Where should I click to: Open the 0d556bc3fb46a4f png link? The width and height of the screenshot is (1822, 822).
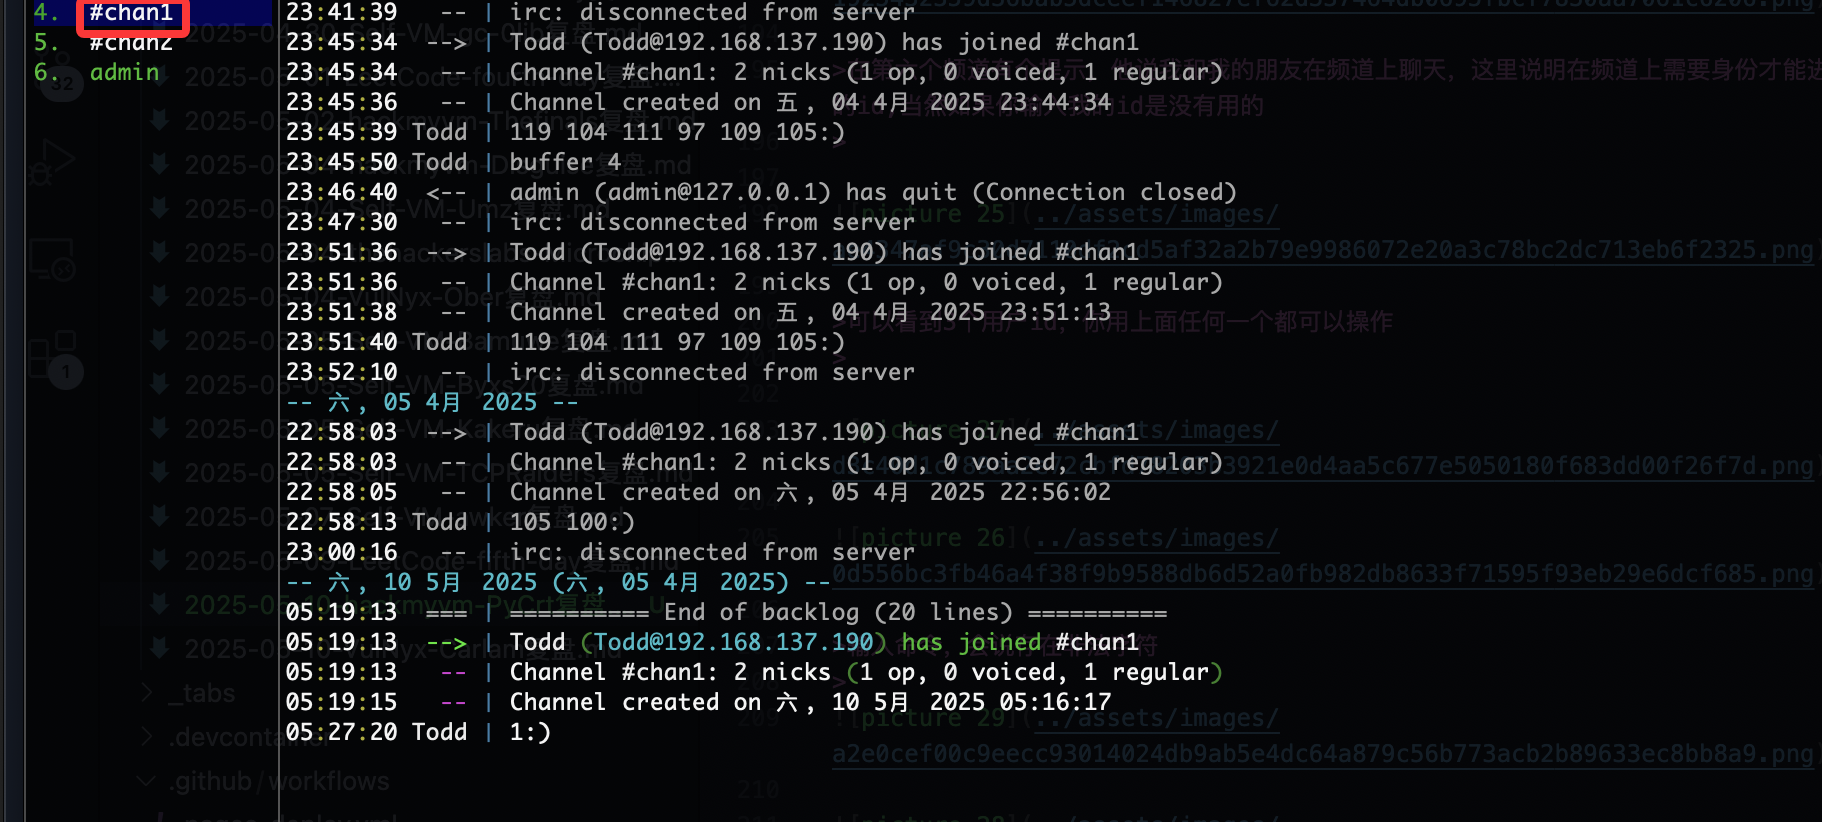coord(1322,574)
